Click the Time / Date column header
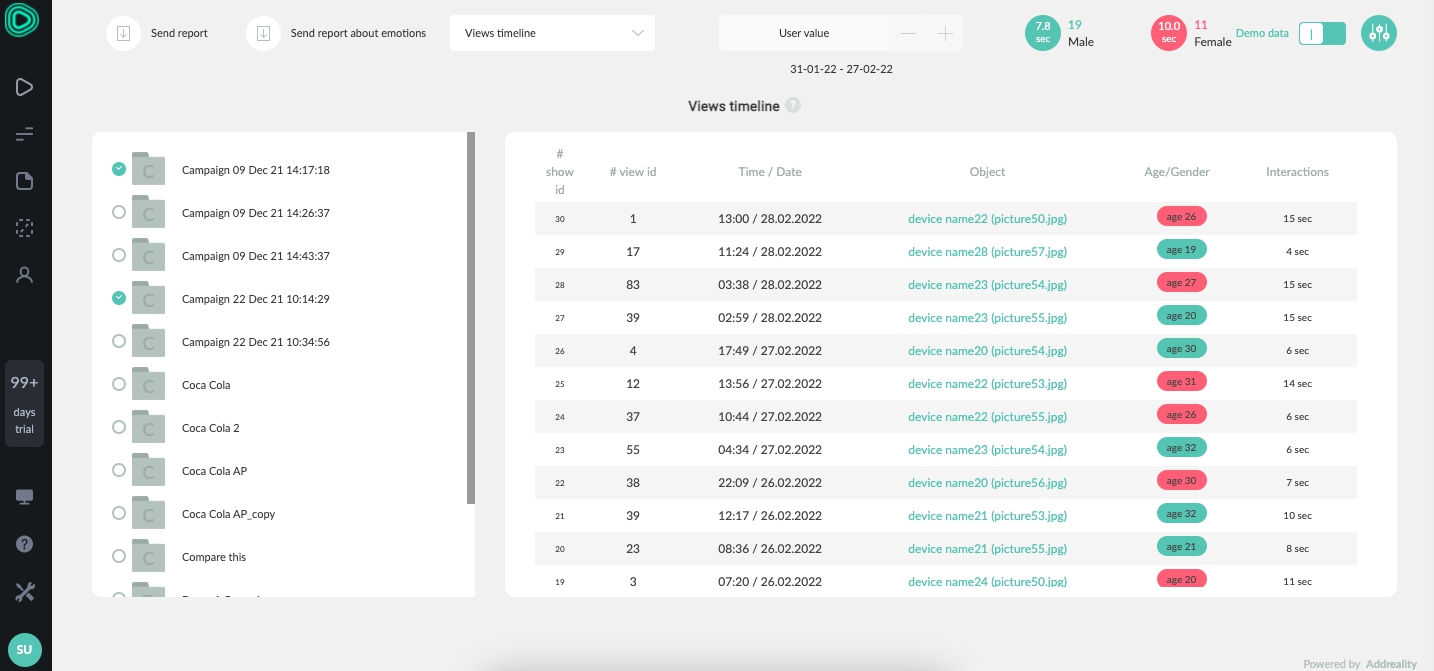The height and width of the screenshot is (671, 1434). [x=770, y=172]
